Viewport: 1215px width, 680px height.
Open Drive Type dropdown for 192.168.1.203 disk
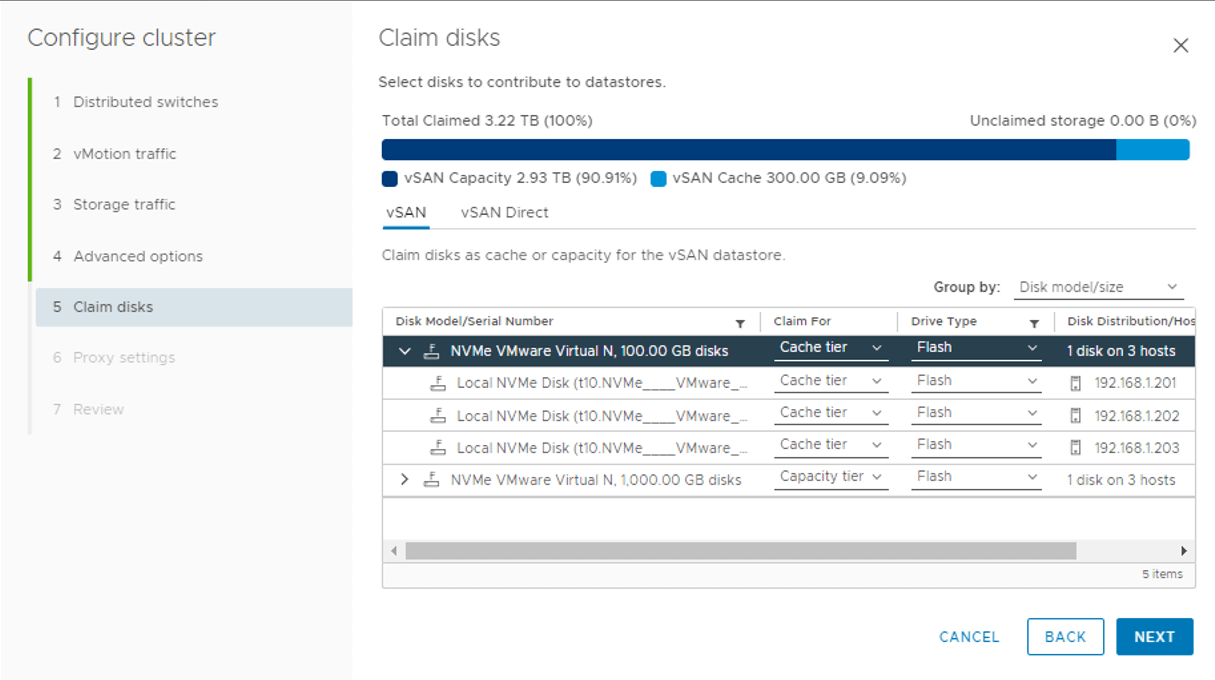(x=977, y=445)
